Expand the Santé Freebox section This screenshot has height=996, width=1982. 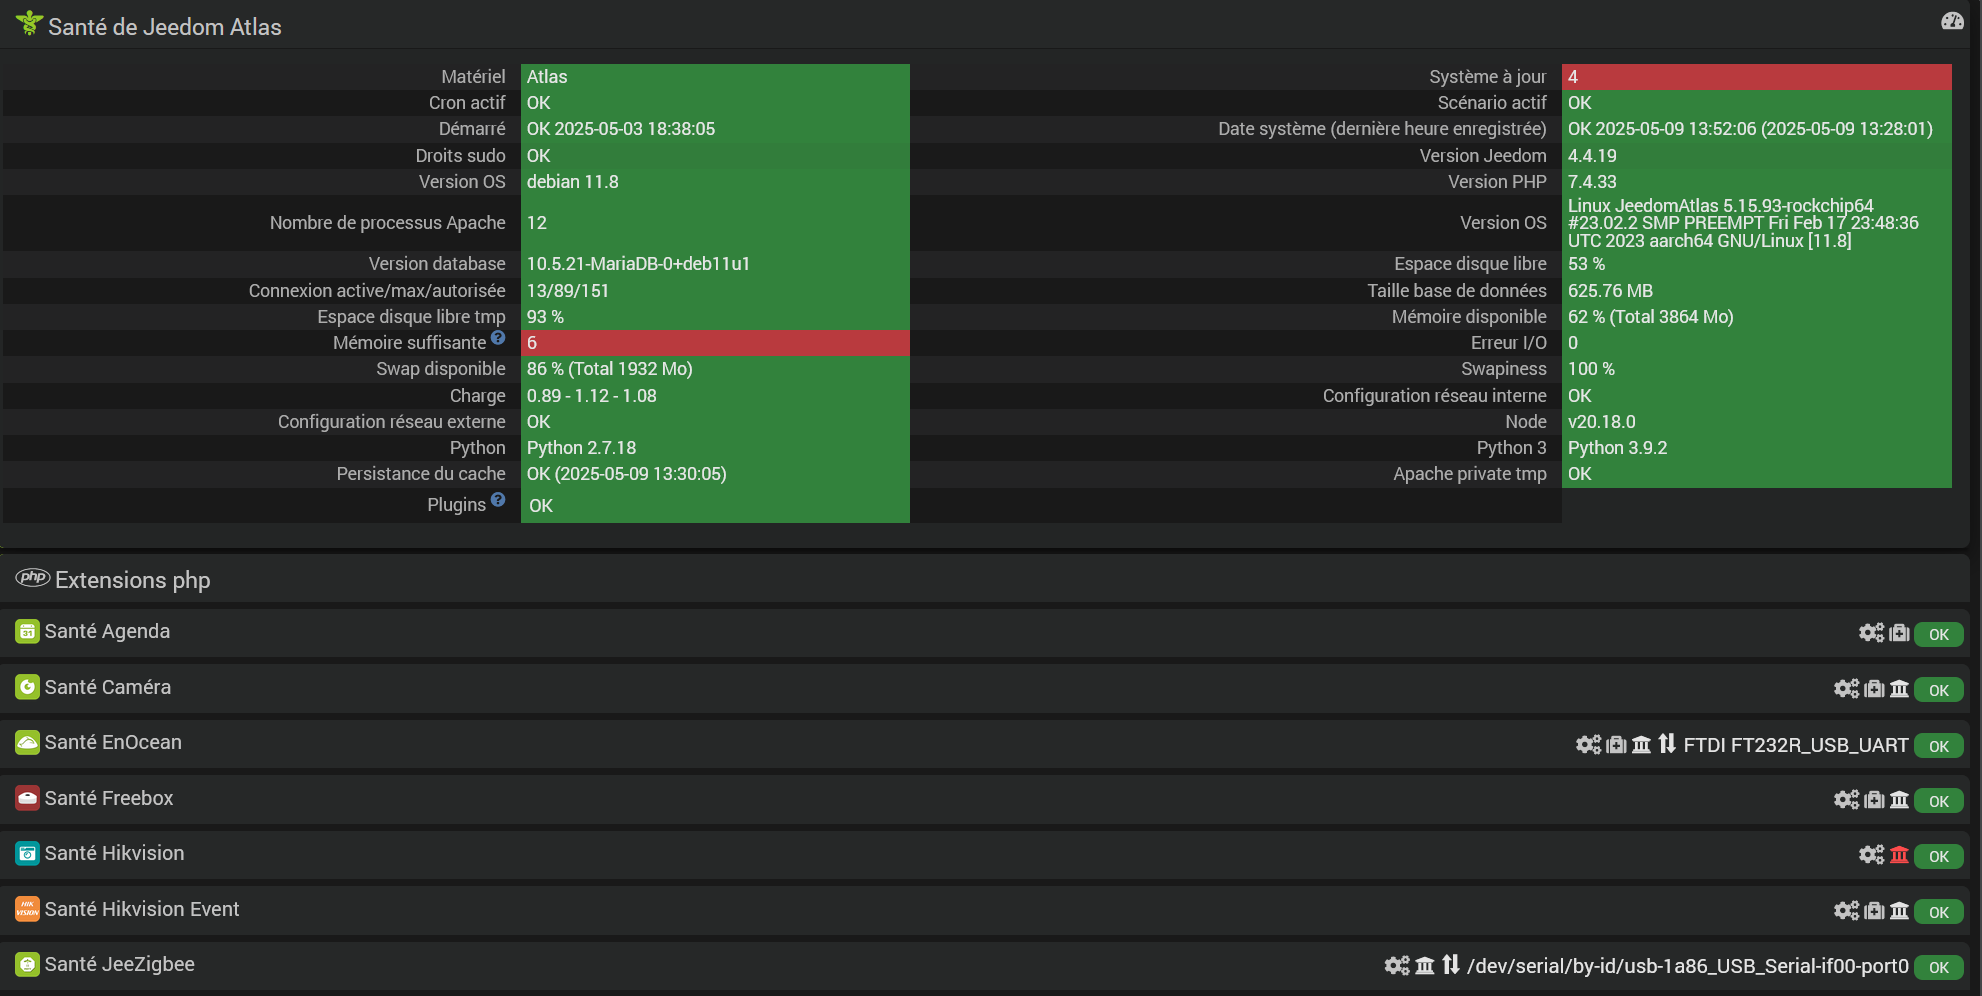coord(985,799)
